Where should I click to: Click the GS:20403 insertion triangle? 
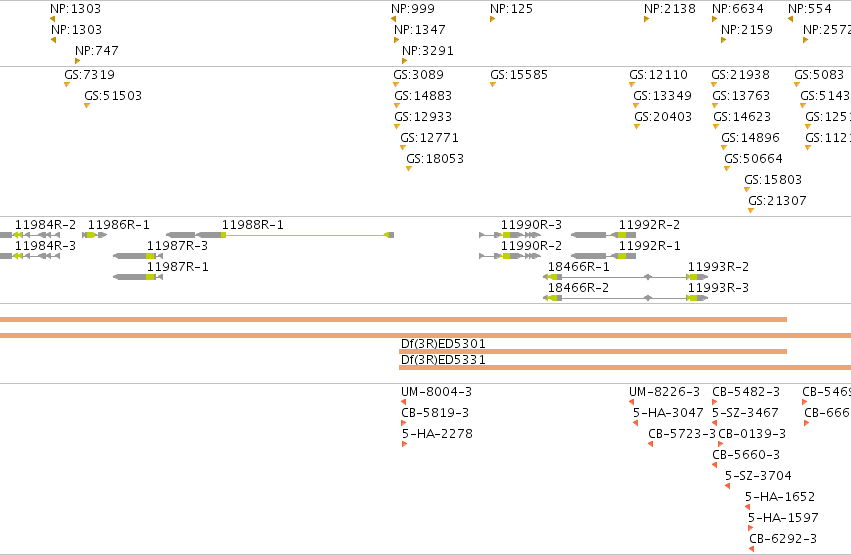(637, 127)
